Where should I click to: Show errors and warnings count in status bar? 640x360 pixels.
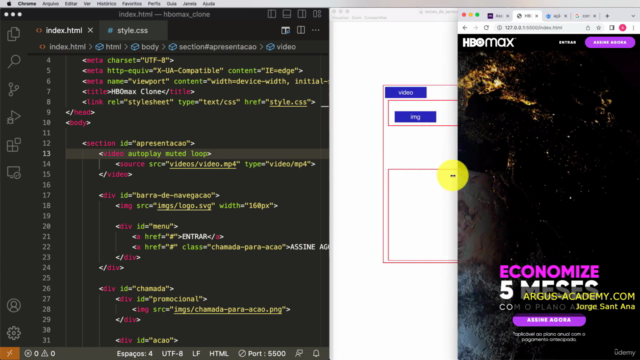click(40, 353)
